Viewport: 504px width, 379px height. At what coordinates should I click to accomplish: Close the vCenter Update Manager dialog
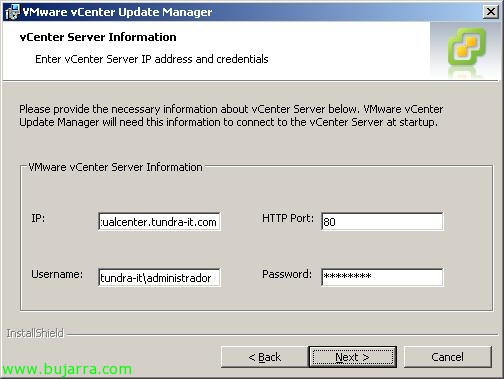(x=491, y=12)
